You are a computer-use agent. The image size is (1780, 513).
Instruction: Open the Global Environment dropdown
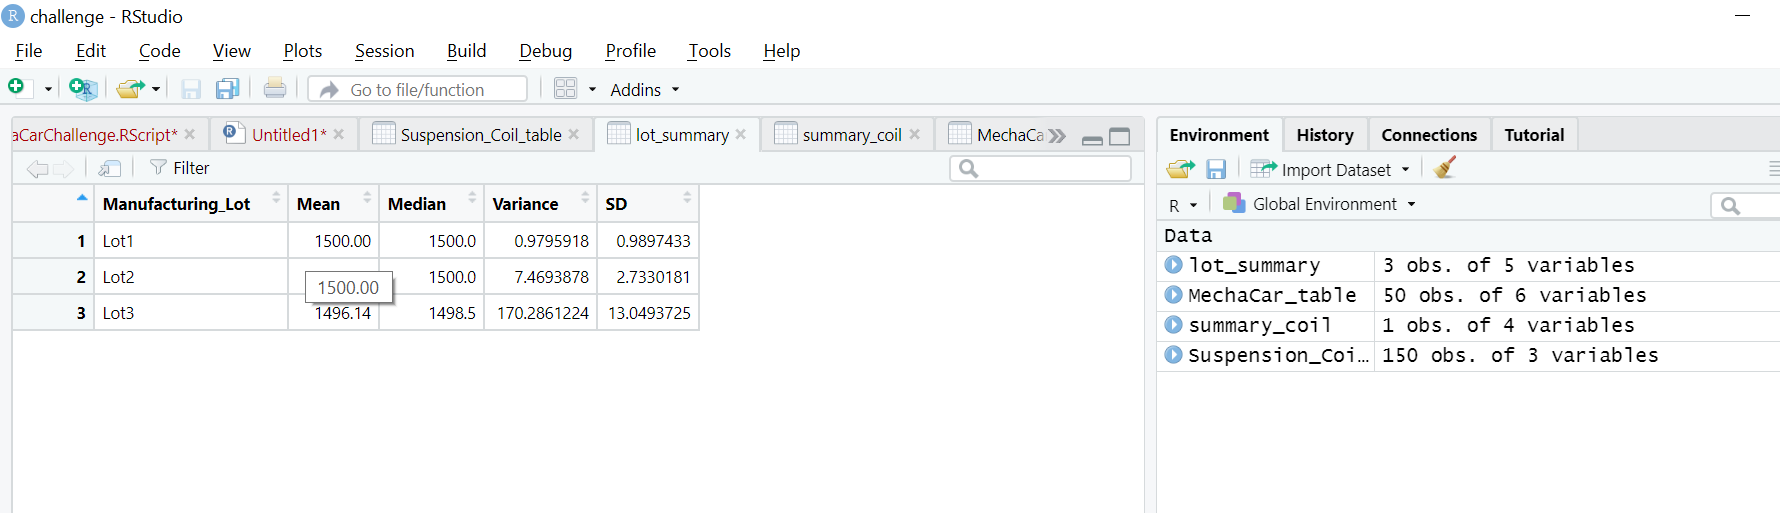tap(1320, 204)
